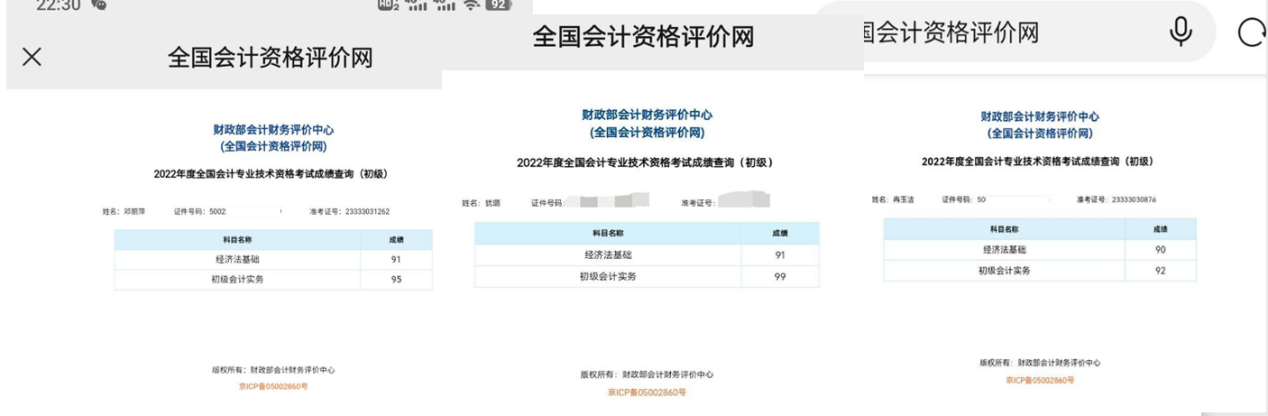Click the 财政部会计财务评价中心 heading in the right page
The height and width of the screenshot is (416, 1268).
1039,117
